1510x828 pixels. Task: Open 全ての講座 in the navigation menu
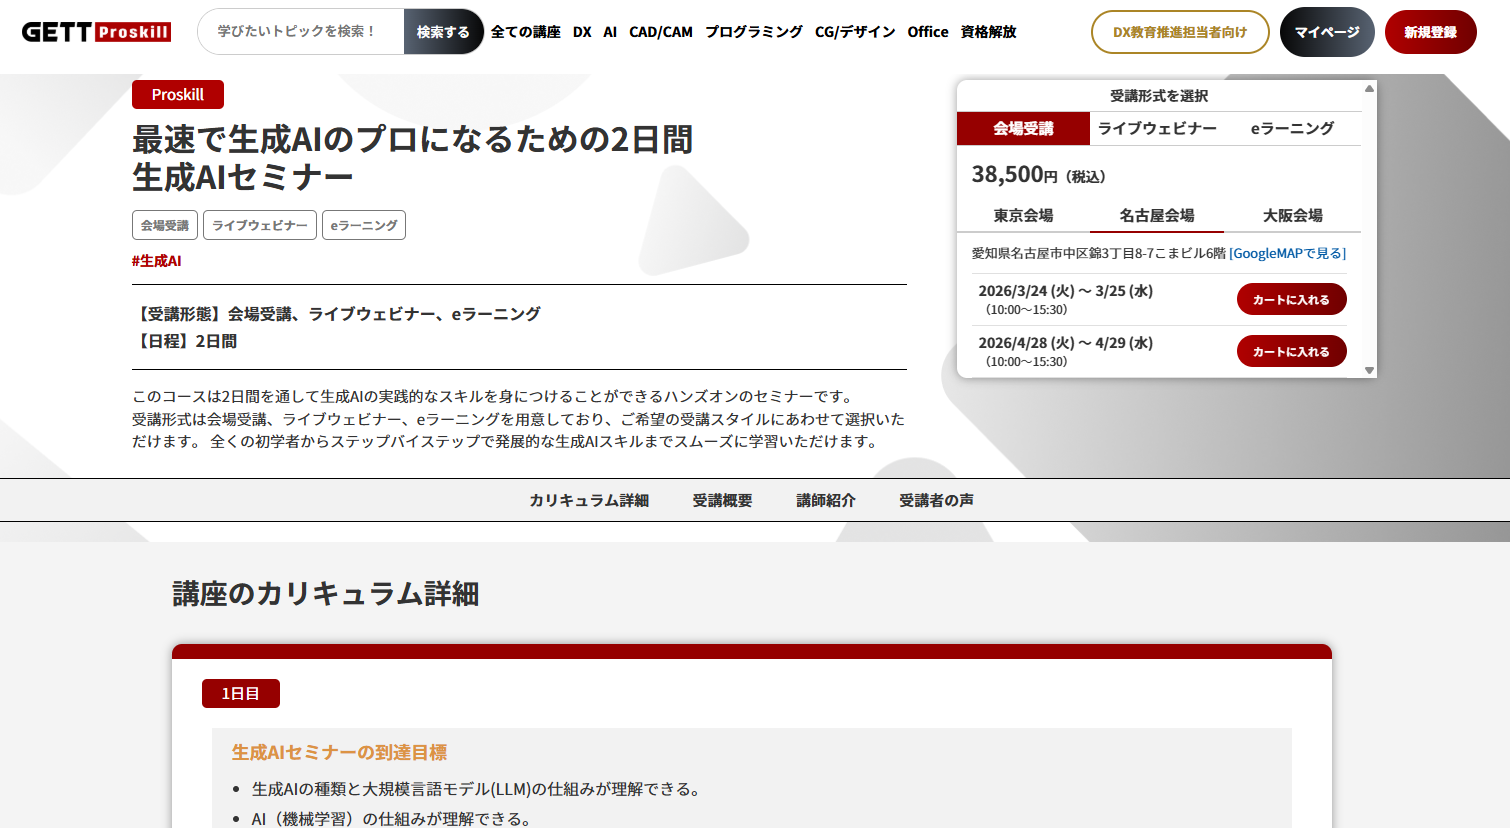coord(525,32)
